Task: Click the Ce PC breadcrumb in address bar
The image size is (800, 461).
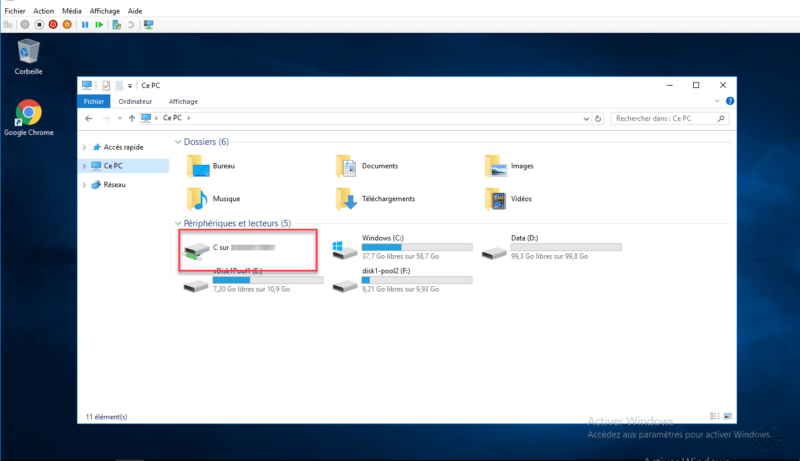Action: click(172, 118)
